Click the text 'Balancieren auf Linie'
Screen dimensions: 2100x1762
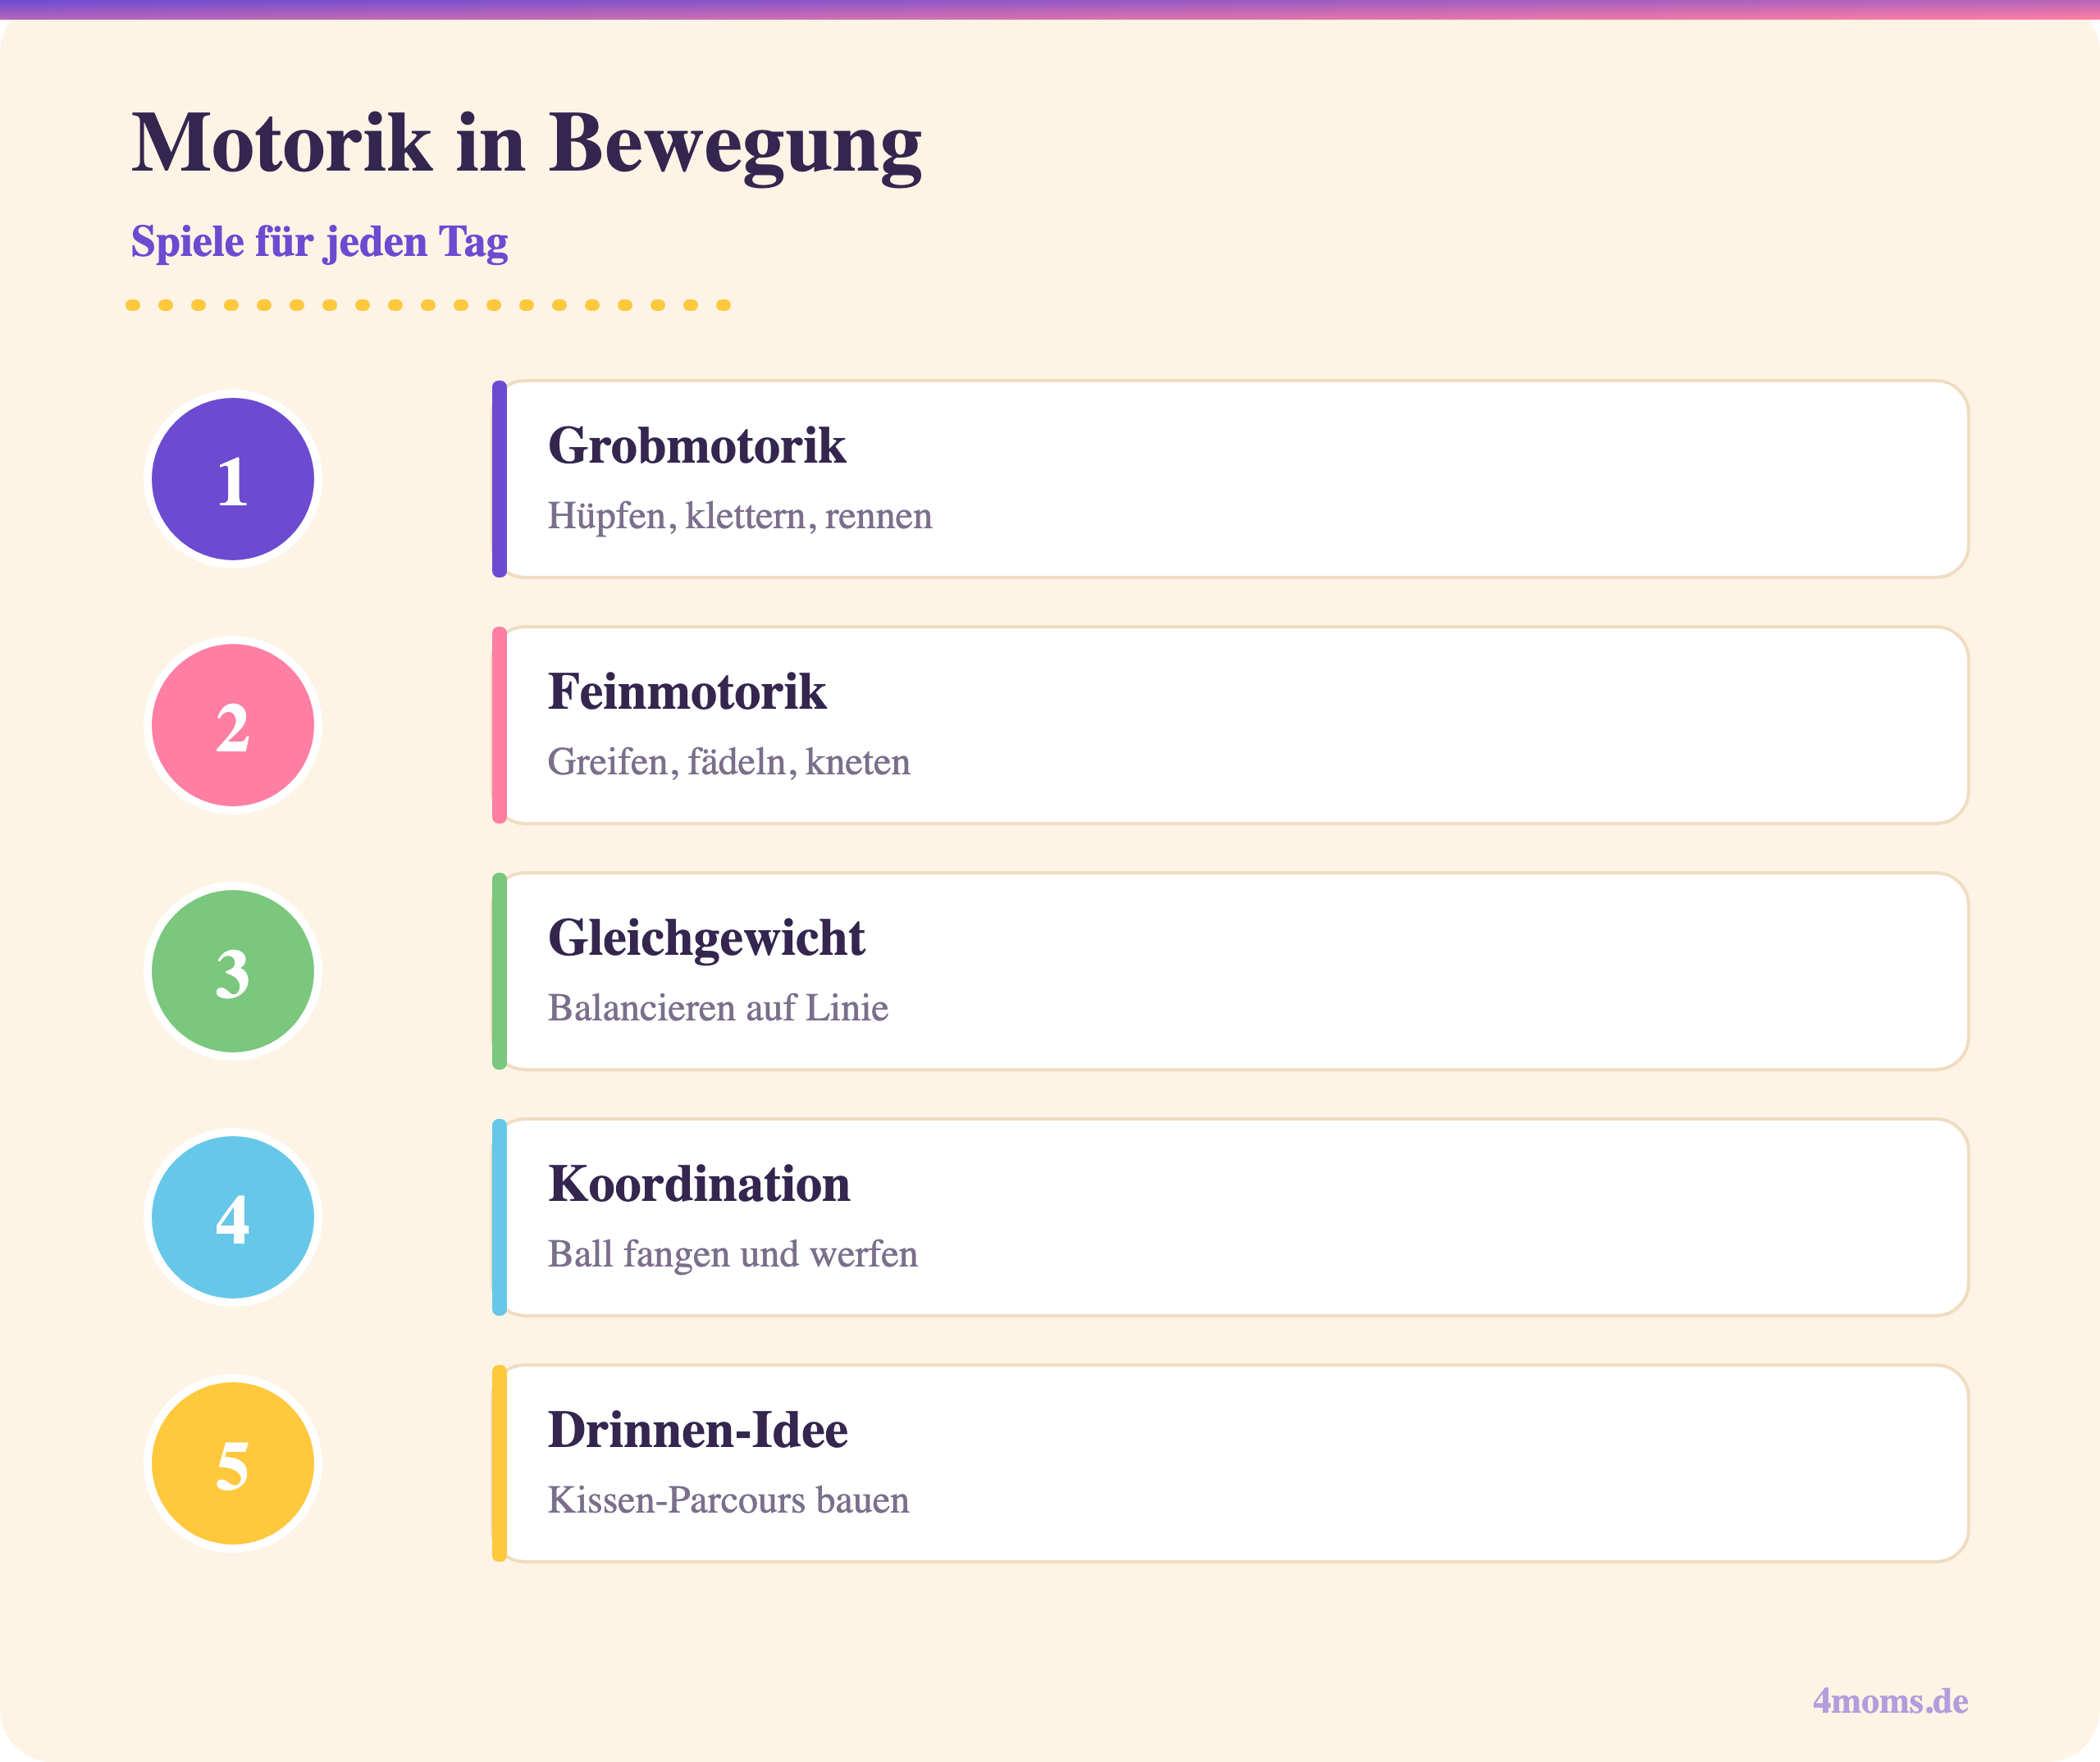[x=718, y=1008]
